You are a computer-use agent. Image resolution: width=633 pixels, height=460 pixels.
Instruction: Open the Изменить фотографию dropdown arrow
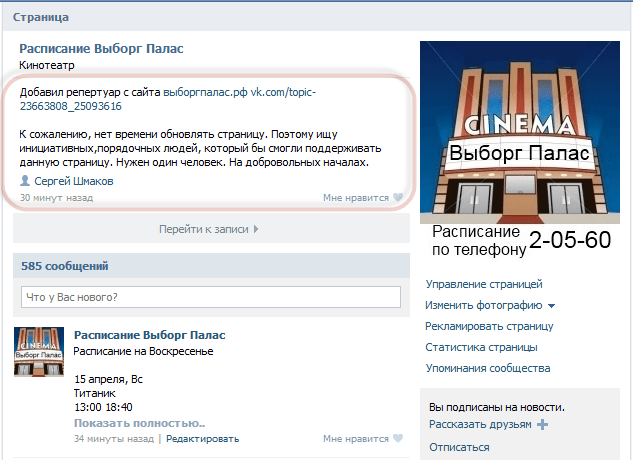click(551, 306)
